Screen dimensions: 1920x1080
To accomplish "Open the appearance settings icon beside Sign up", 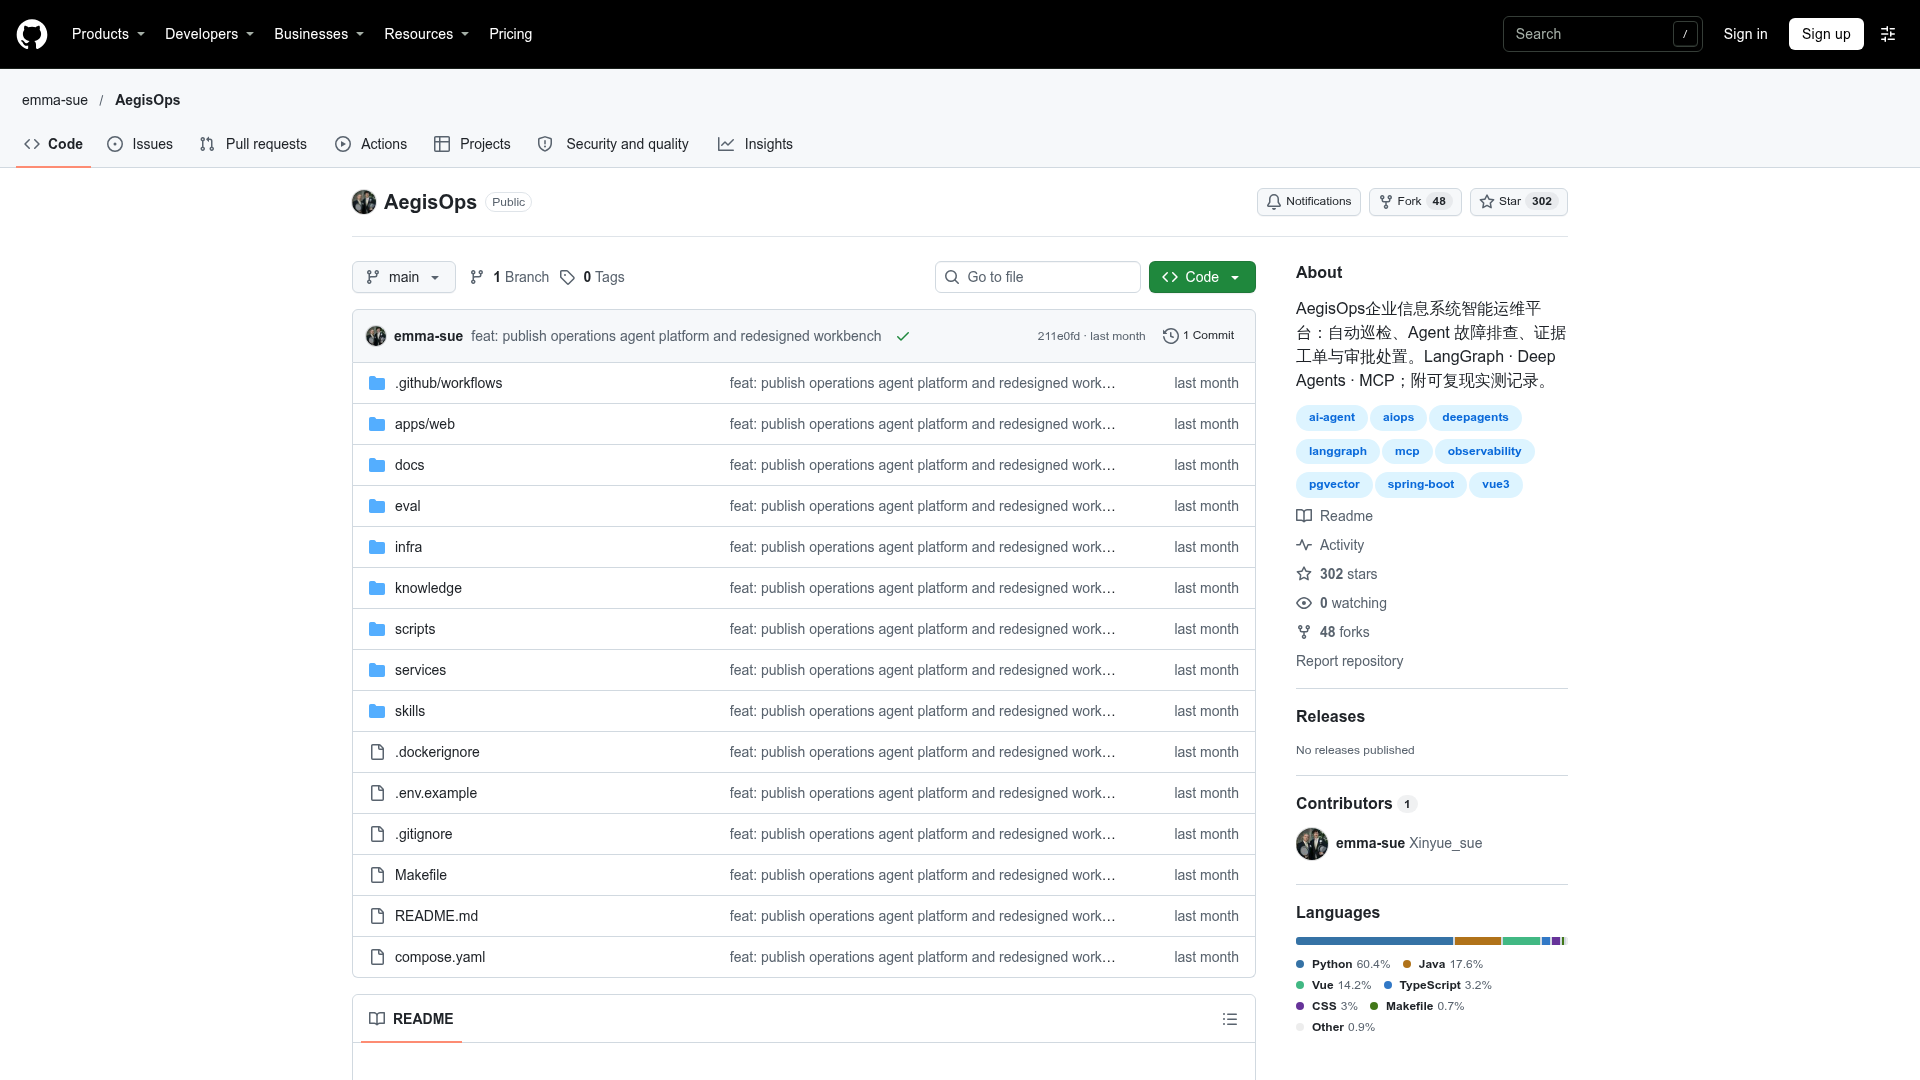I will [x=1888, y=34].
